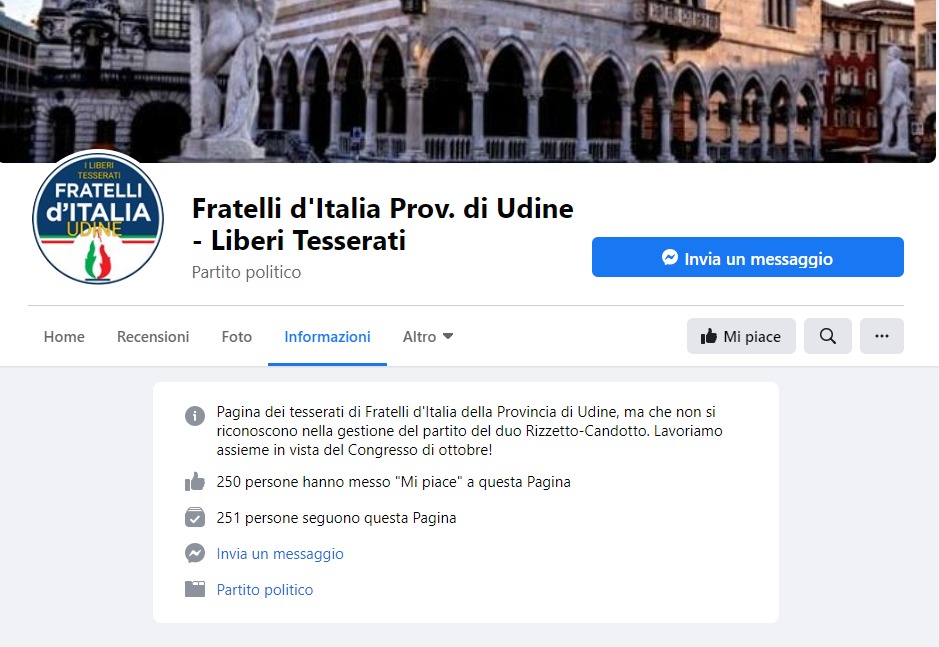Open the Fratelli d'Italia Udine profile picture

coord(98,217)
